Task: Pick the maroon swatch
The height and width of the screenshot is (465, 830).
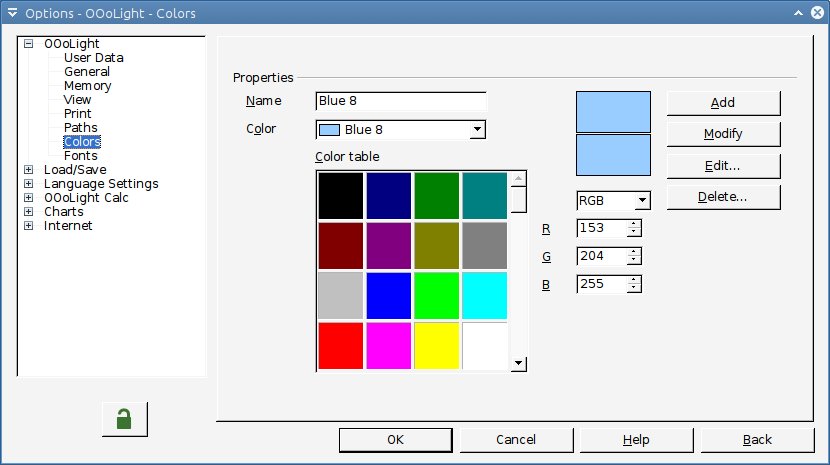Action: click(341, 246)
